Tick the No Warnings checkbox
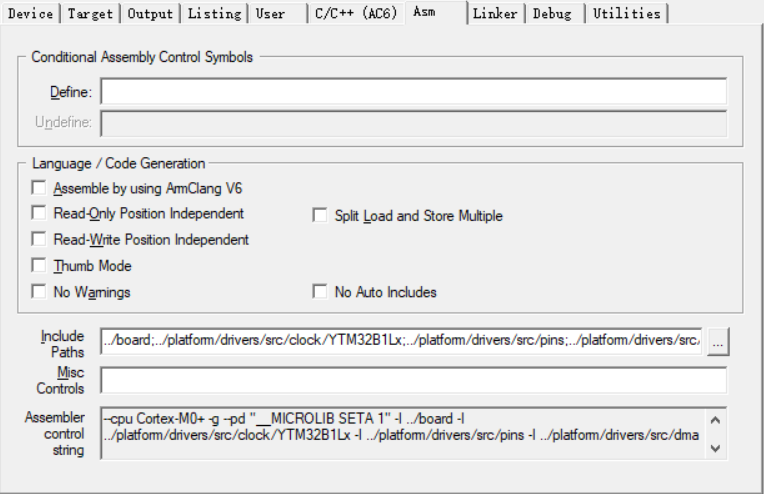The image size is (764, 494). 39,292
